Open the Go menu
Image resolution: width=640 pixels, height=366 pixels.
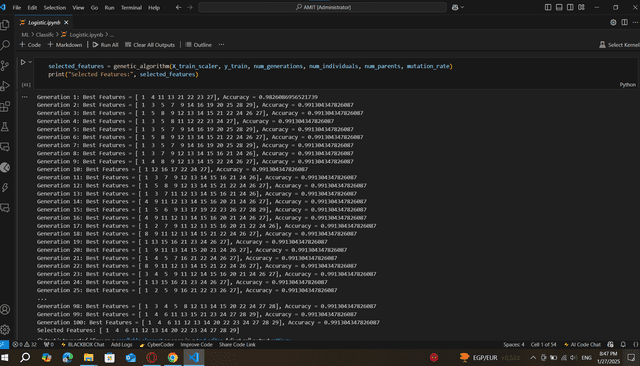[94, 7]
